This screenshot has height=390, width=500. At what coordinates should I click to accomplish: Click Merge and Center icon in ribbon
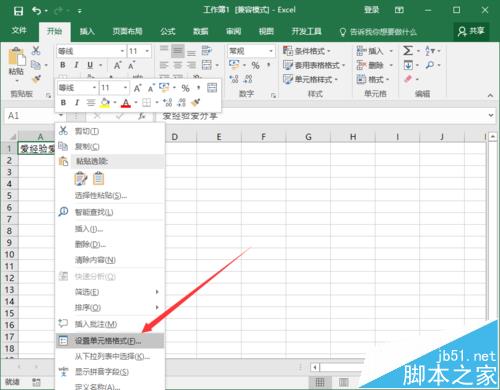tap(207, 65)
